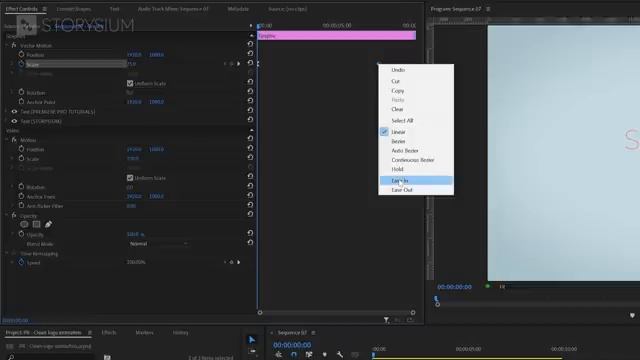This screenshot has height=360, width=640.
Task: Toggle Rotation stopwatch under Vector Motion
Action: 21,92
